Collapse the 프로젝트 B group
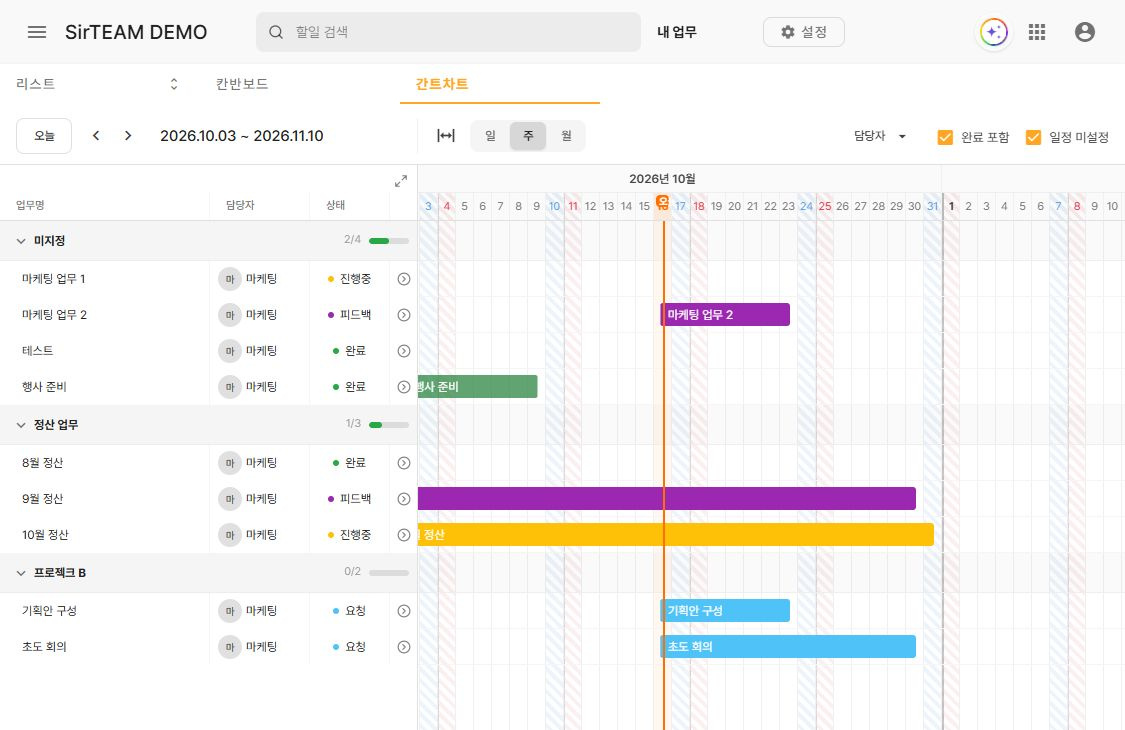Image resolution: width=1125 pixels, height=730 pixels. [x=21, y=573]
